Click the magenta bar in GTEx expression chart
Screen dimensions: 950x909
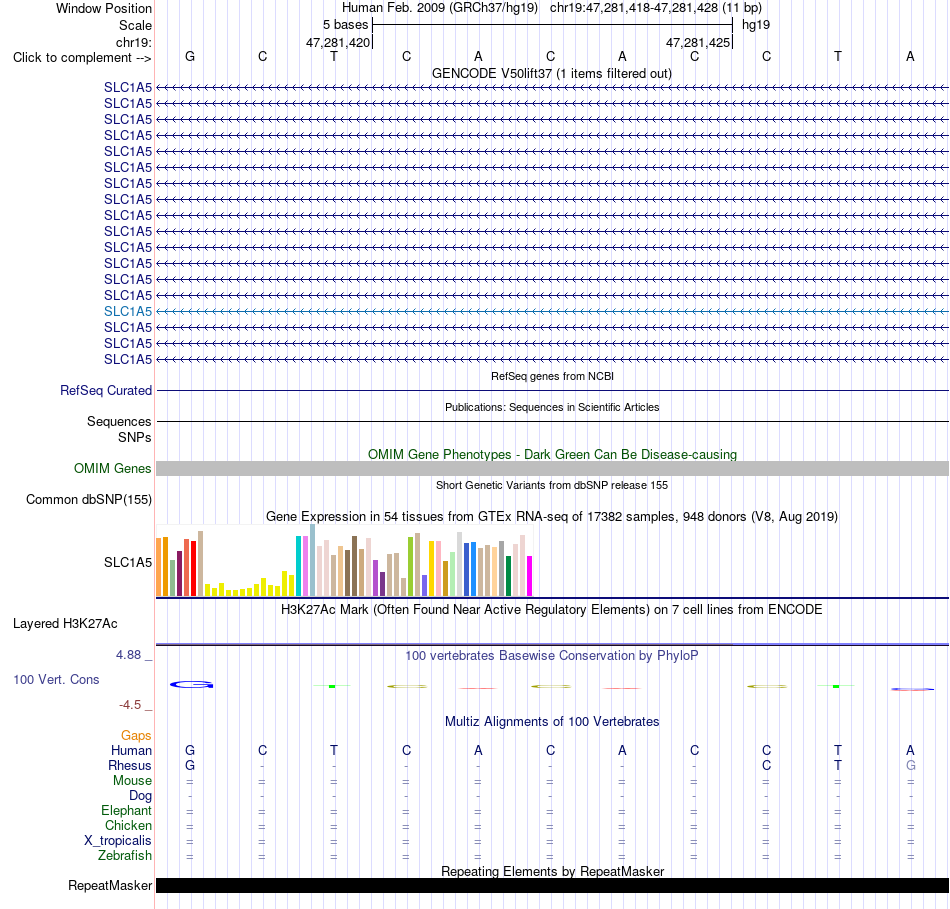coord(530,576)
